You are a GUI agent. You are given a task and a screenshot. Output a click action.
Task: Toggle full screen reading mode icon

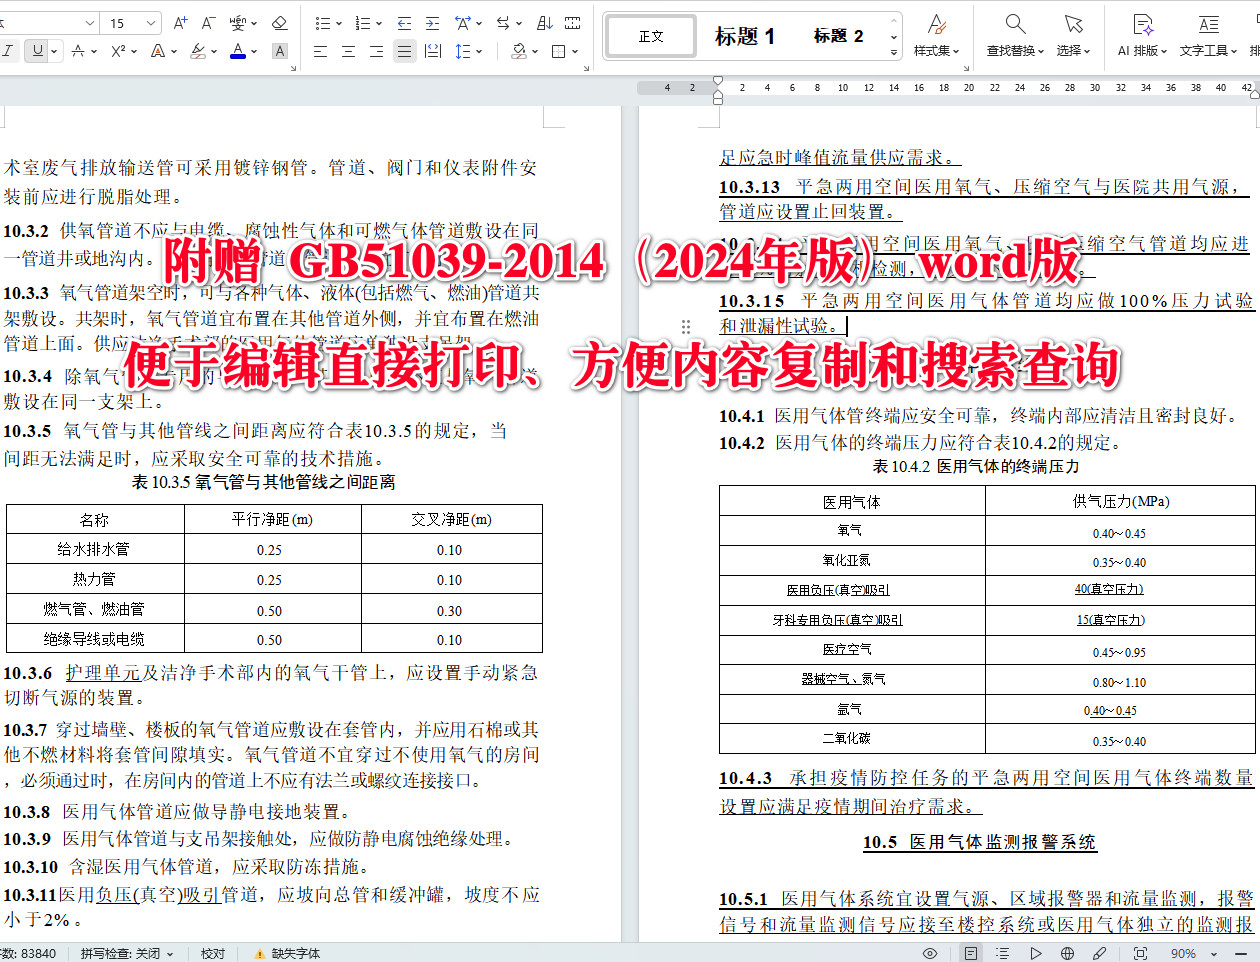(x=1035, y=954)
